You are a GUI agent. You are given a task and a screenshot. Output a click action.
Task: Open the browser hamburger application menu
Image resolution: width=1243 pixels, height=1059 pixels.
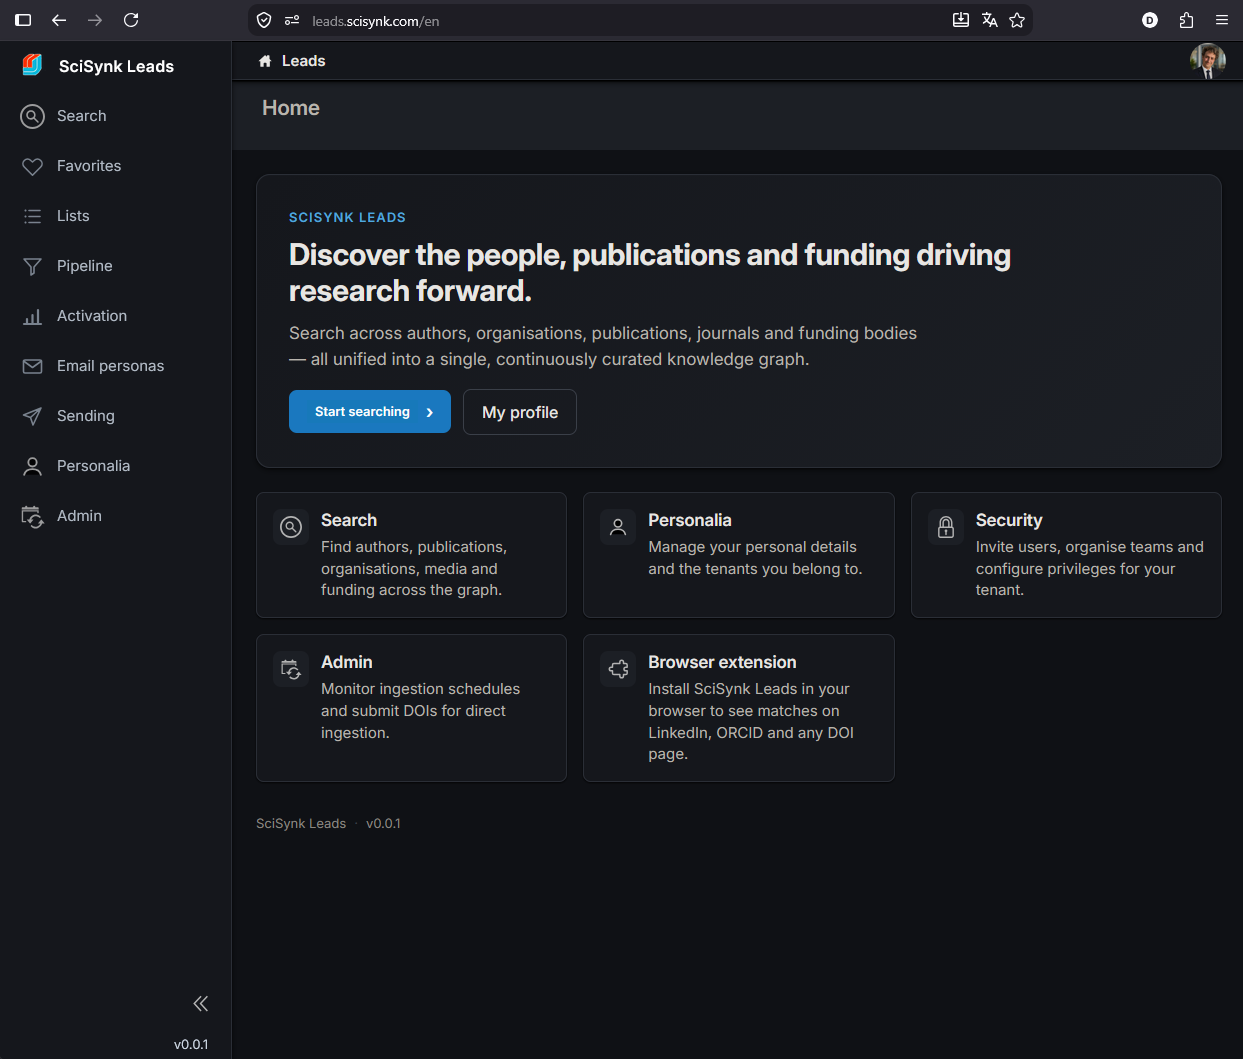(1222, 20)
